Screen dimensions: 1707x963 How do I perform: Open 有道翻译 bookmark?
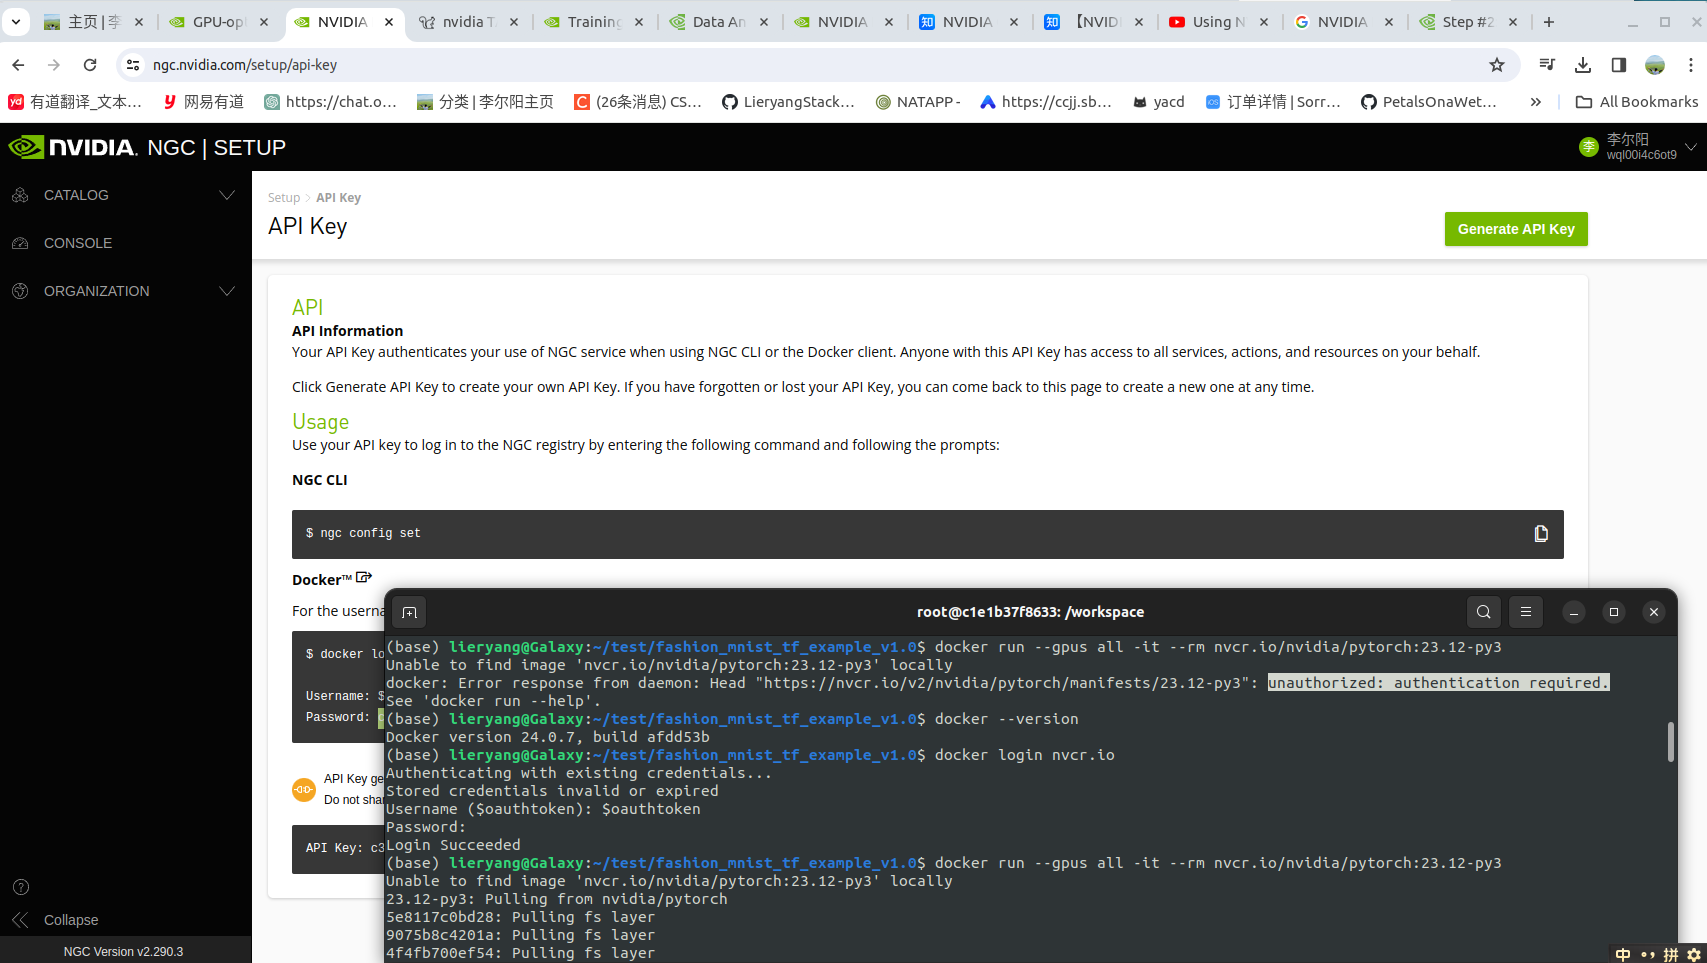(x=75, y=102)
